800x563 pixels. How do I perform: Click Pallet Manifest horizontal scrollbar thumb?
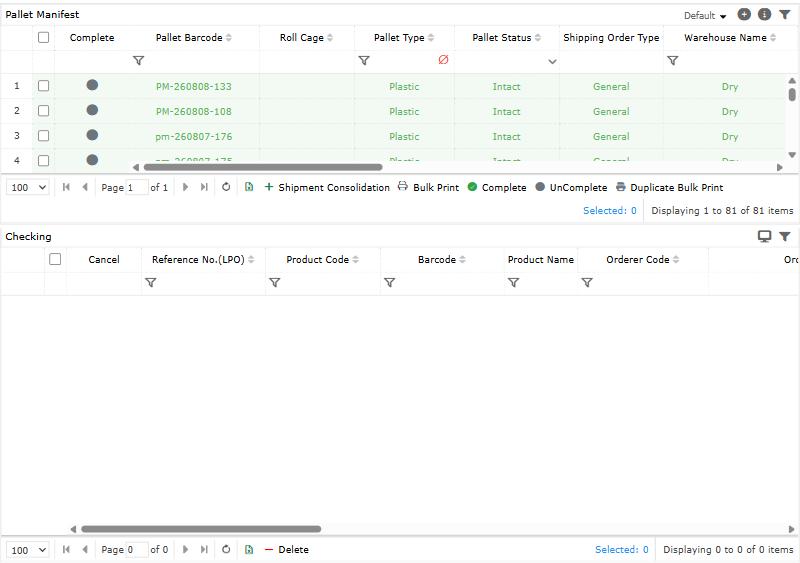[263, 167]
